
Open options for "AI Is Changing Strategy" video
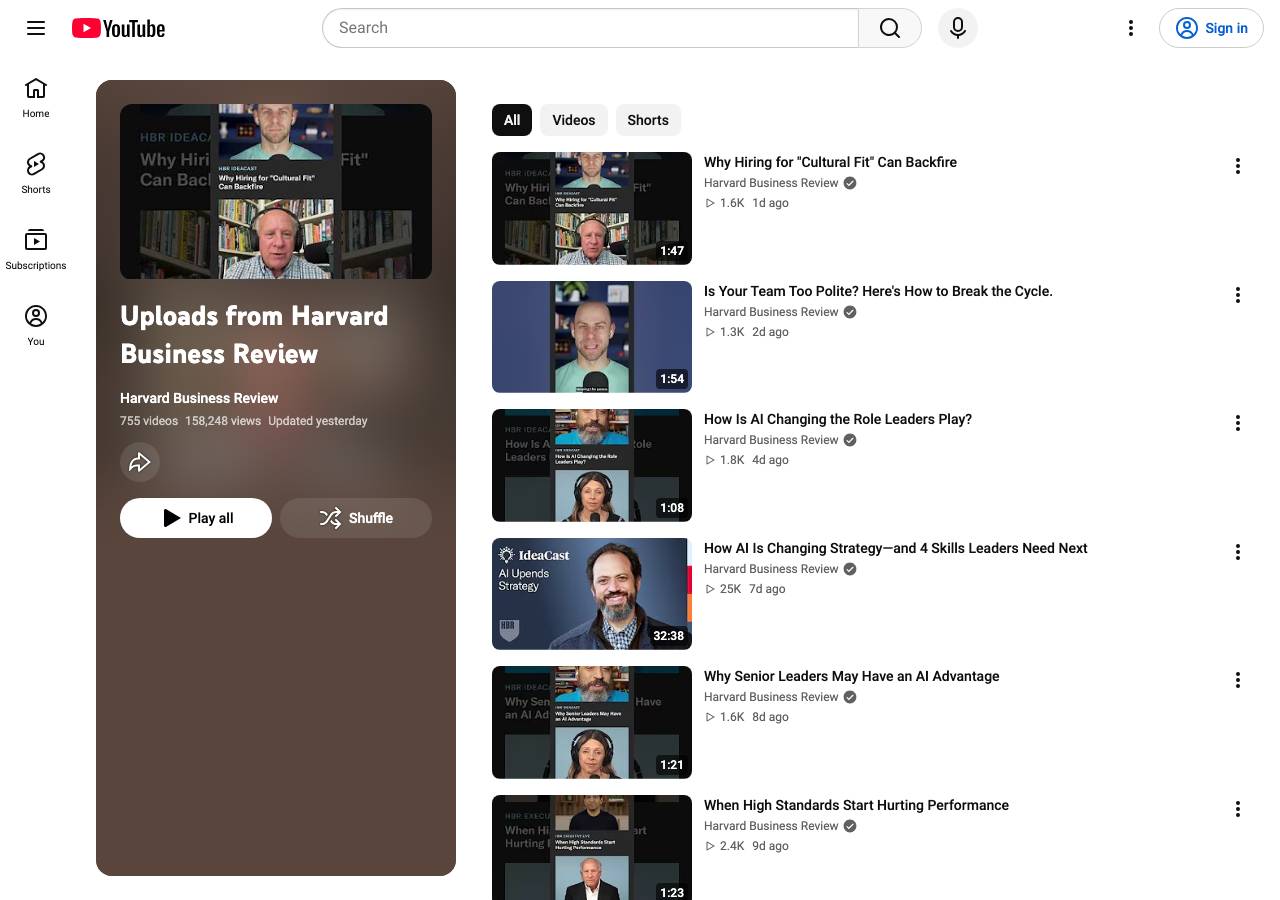1238,552
